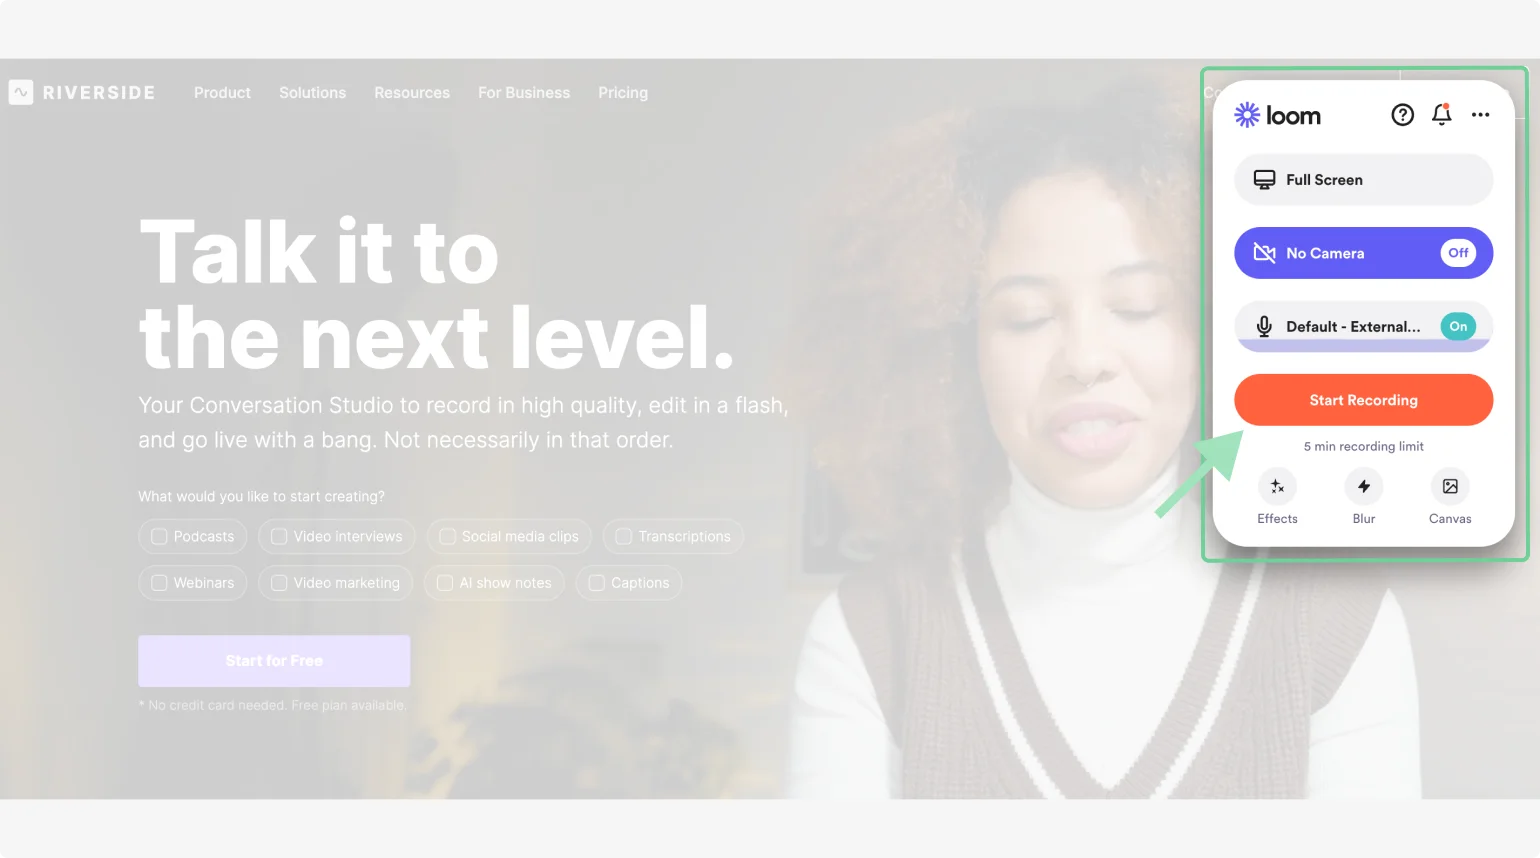Go to the Pricing page

[x=623, y=93]
